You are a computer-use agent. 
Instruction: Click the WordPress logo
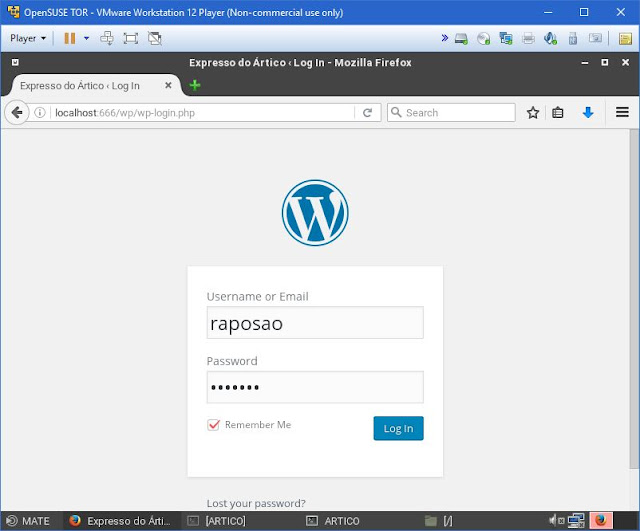tap(315, 213)
